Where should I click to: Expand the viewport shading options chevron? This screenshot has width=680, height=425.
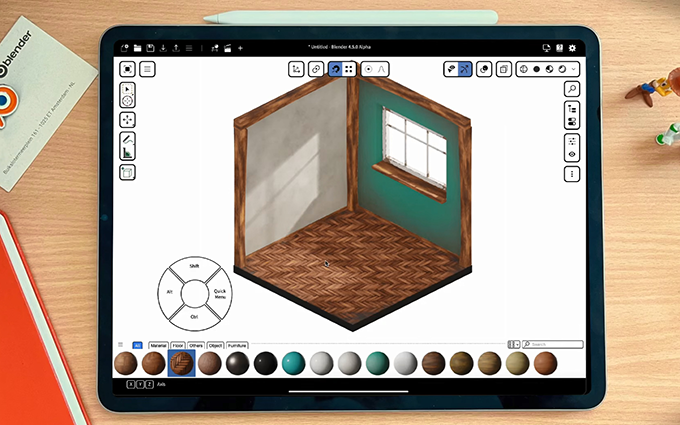(x=573, y=69)
